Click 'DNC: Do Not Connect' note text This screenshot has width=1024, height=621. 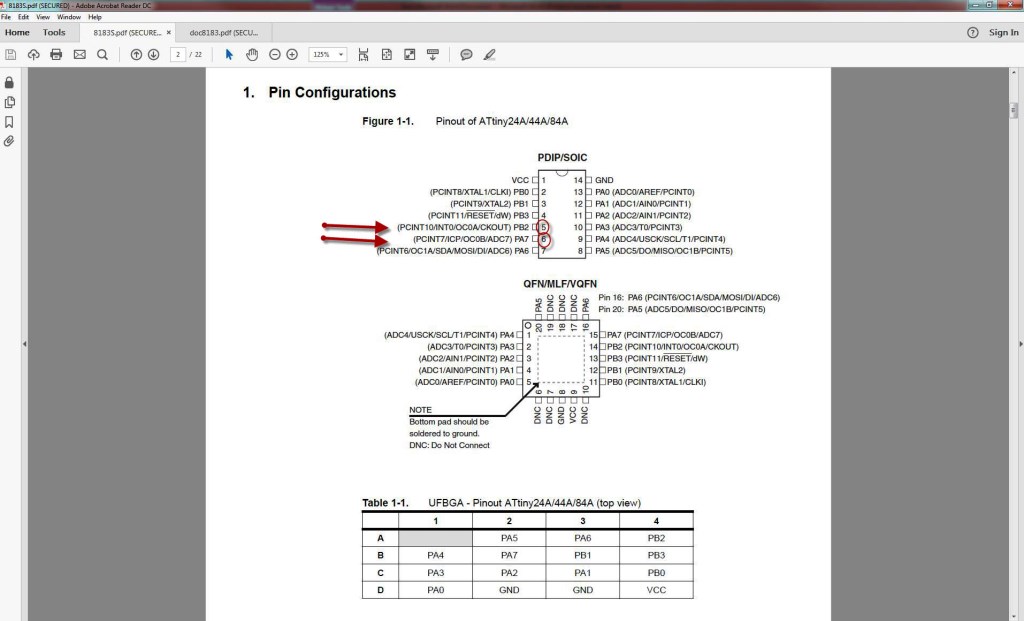pyautogui.click(x=449, y=445)
